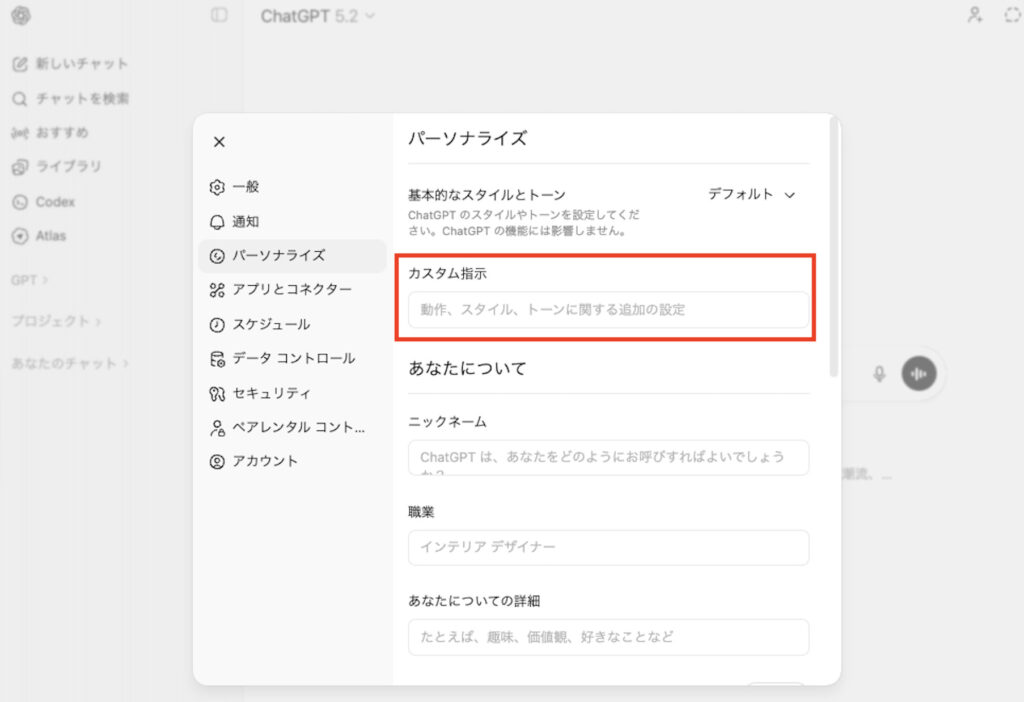Click the add person icon
Image resolution: width=1024 pixels, height=702 pixels.
pos(974,16)
